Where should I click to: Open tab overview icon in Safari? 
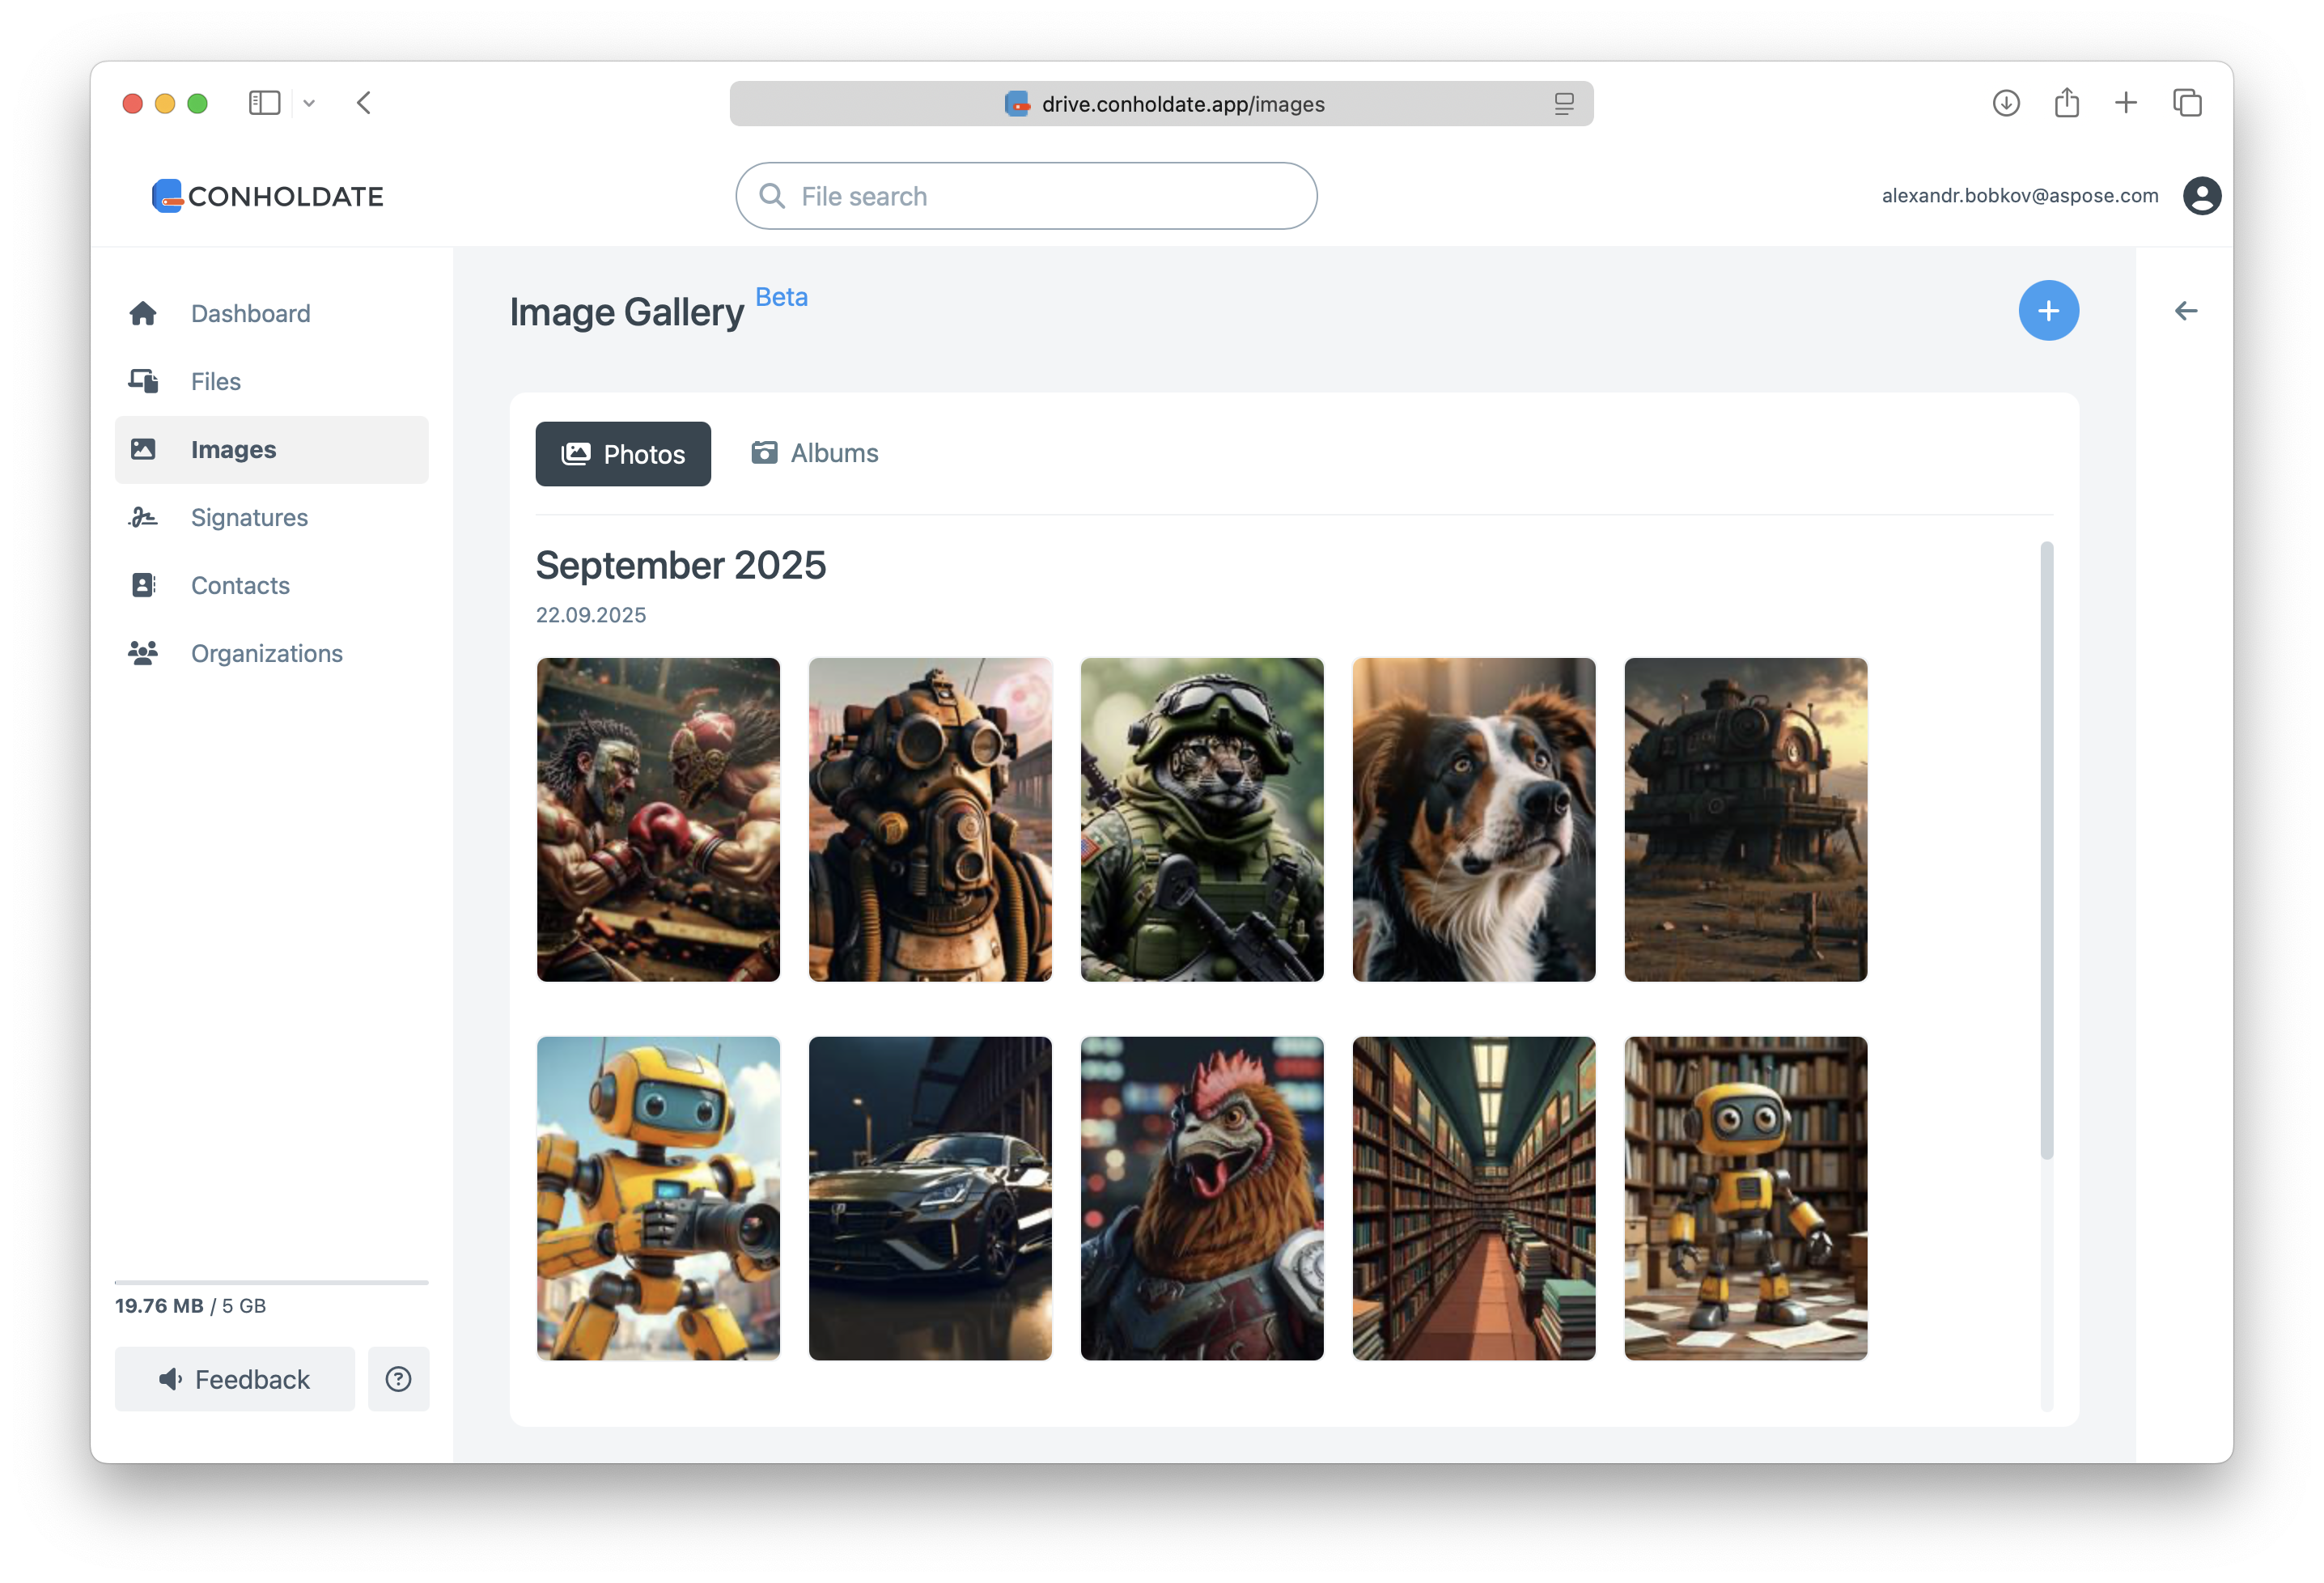(2187, 103)
